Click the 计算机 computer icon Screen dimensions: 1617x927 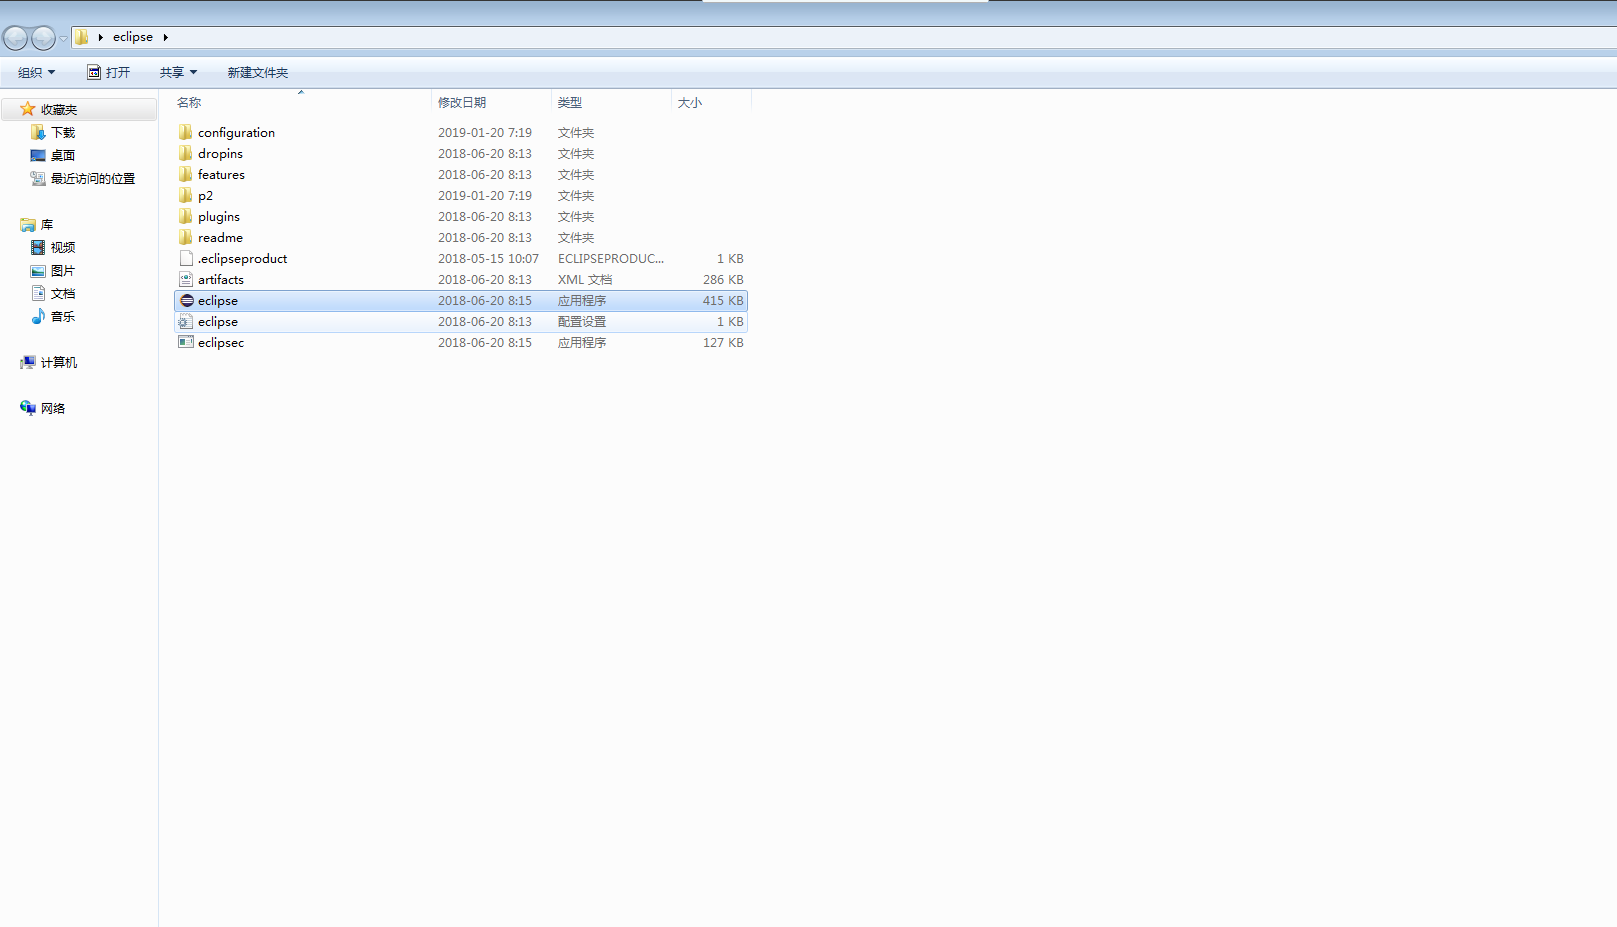(x=28, y=362)
